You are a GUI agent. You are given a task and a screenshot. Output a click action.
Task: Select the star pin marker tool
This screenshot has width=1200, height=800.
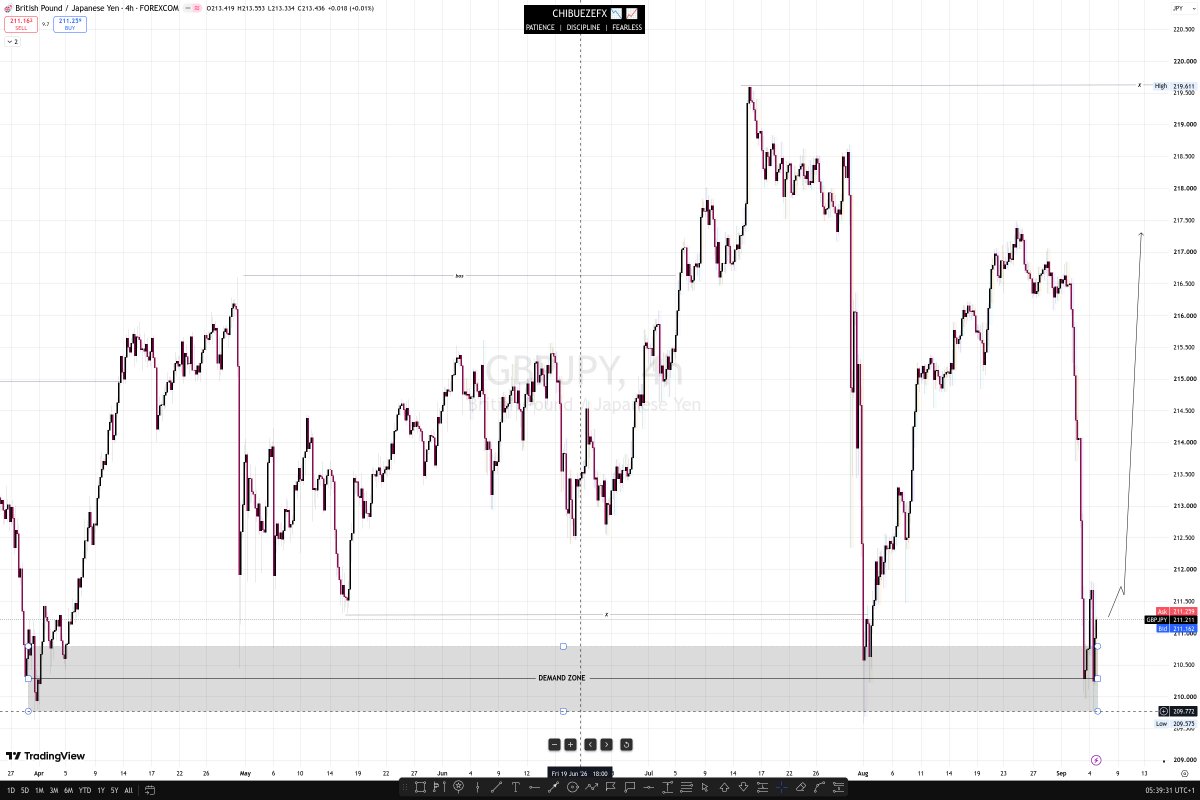click(458, 787)
